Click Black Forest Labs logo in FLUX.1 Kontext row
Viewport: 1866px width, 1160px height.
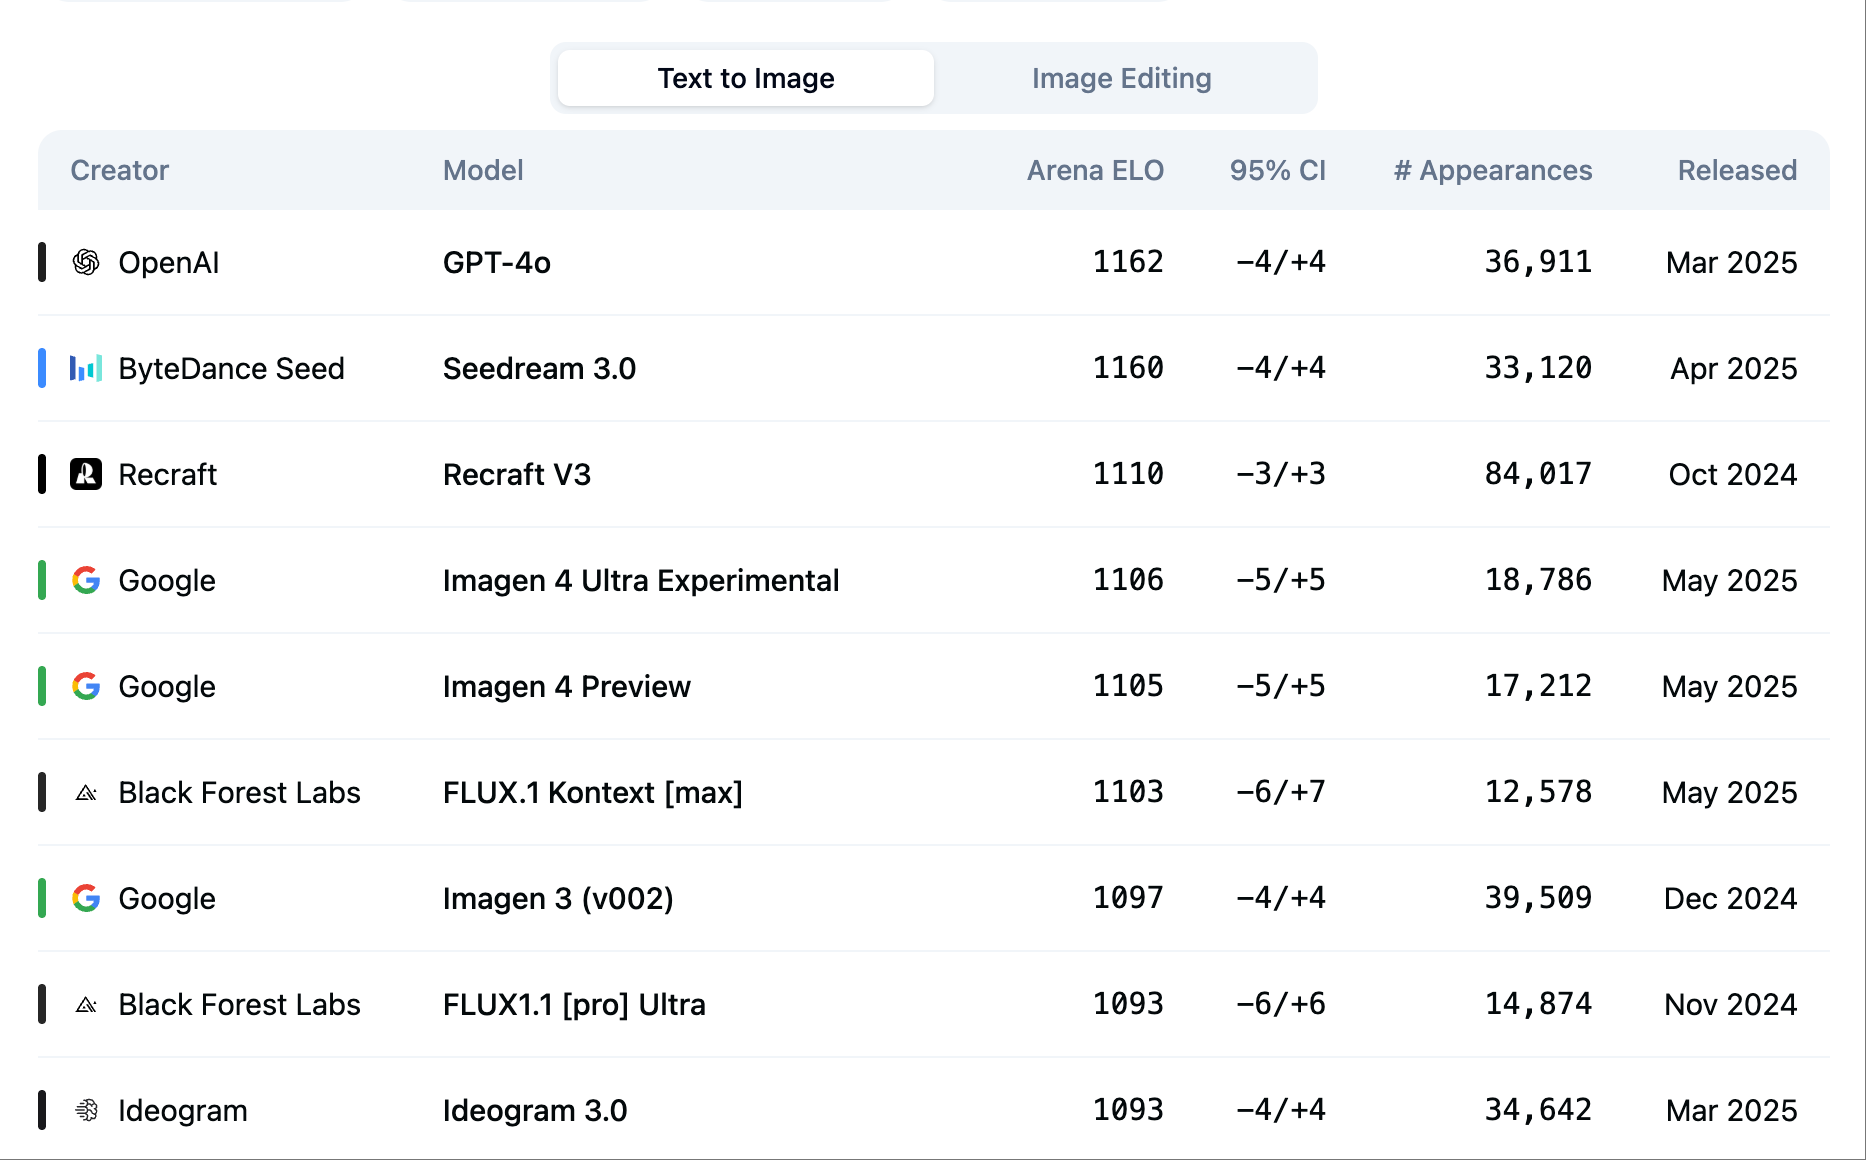tap(86, 793)
